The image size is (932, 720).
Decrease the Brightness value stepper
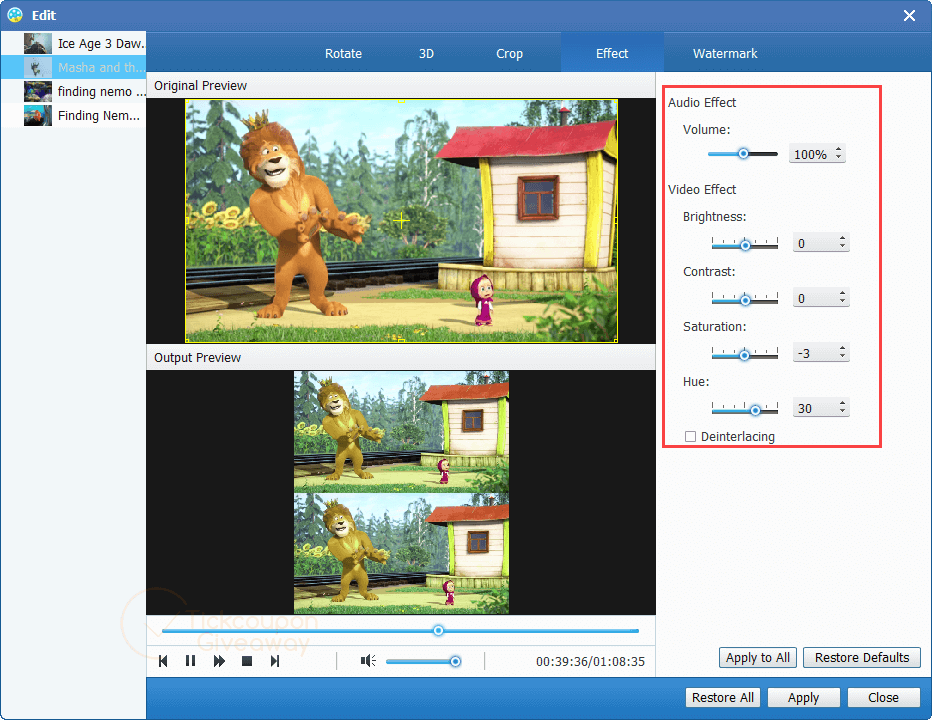coord(842,247)
